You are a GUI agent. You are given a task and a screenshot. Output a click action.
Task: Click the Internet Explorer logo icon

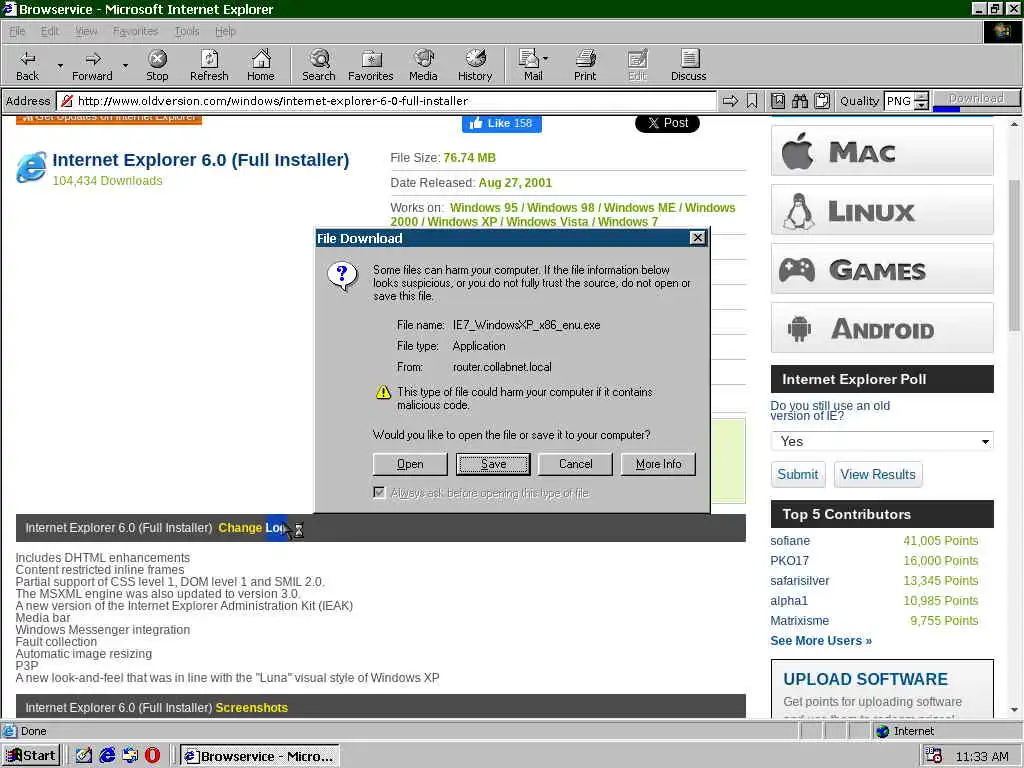[x=31, y=167]
